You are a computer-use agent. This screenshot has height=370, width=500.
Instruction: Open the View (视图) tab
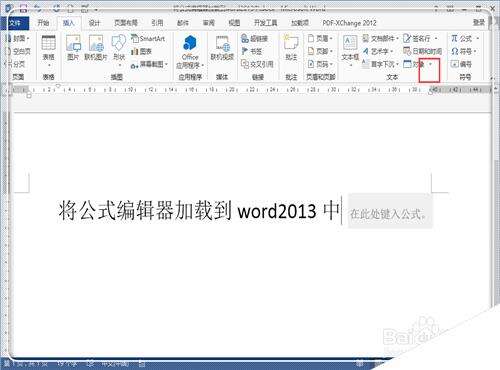(x=234, y=23)
